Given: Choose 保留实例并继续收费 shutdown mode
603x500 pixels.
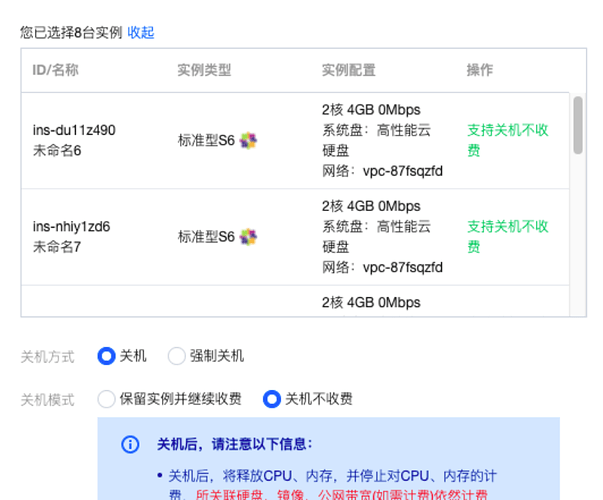Looking at the screenshot, I should tap(107, 399).
